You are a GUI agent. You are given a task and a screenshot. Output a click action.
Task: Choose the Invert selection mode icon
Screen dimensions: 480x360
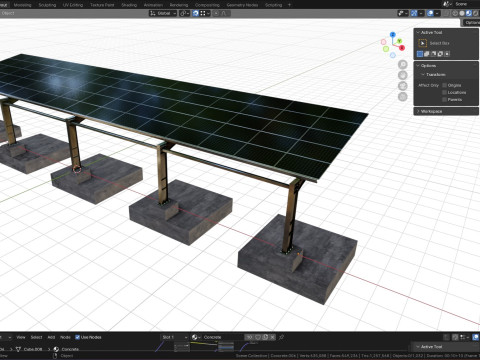440,54
